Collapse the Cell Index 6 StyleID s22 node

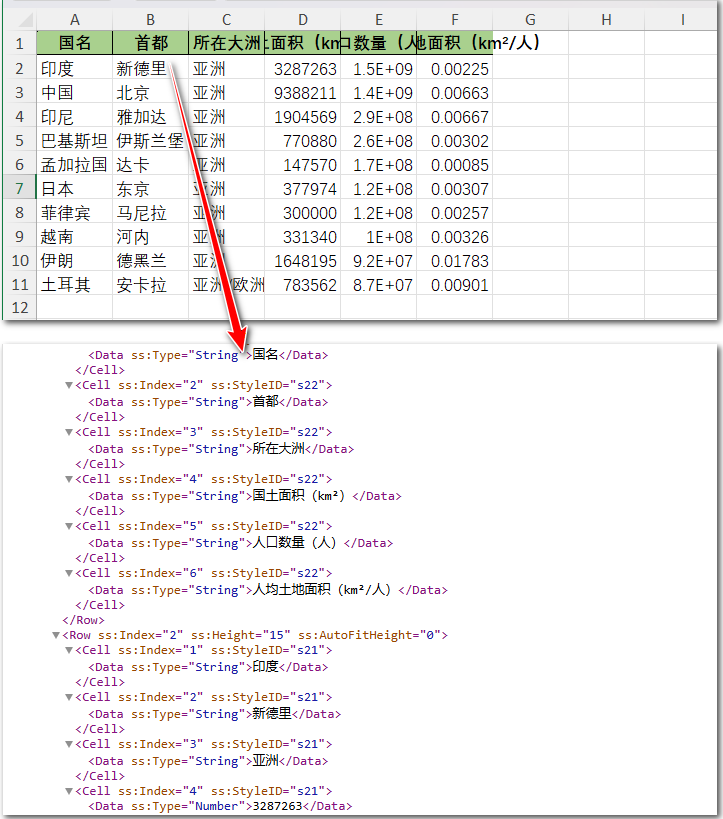click(68, 574)
